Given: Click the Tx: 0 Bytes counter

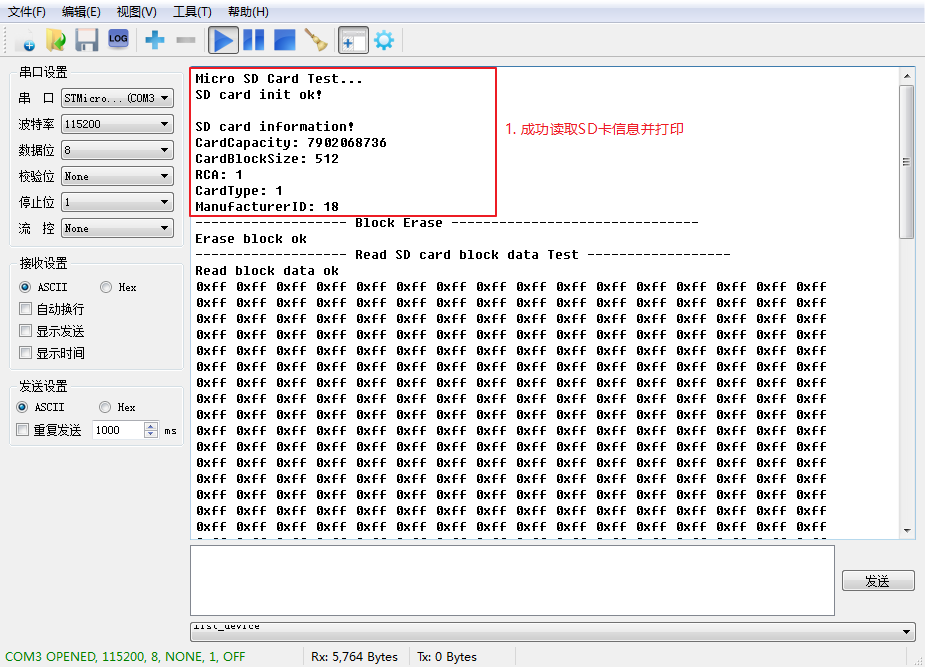Looking at the screenshot, I should [x=447, y=656].
